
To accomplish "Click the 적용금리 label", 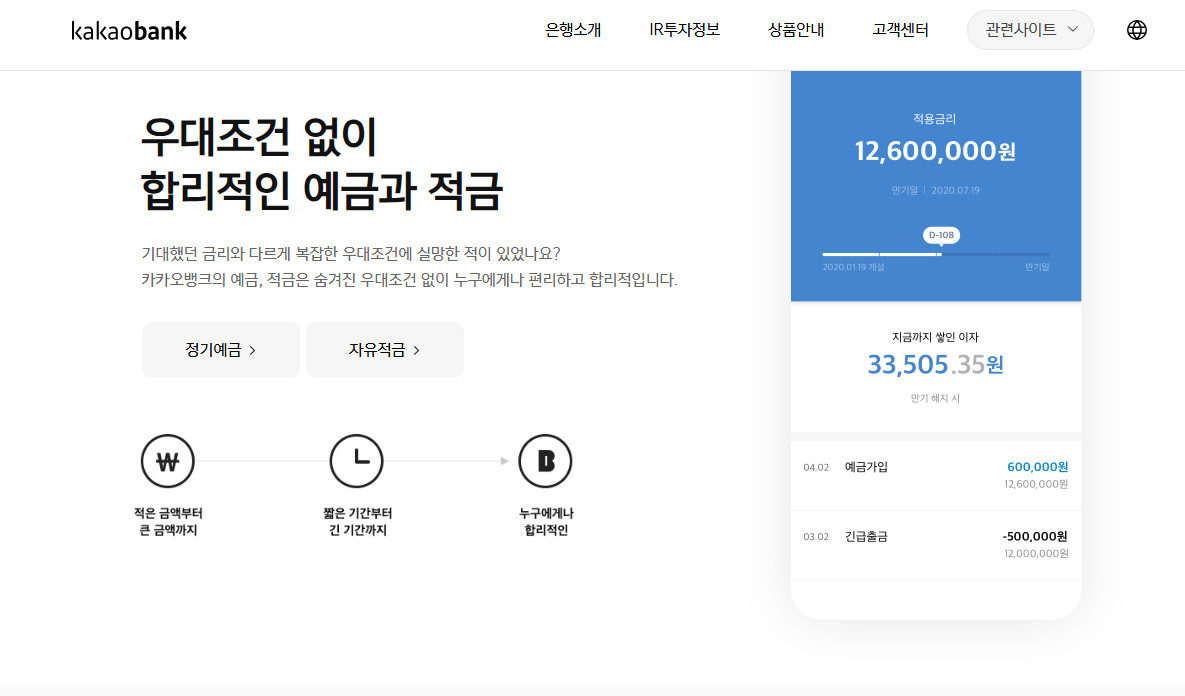I will click(935, 119).
